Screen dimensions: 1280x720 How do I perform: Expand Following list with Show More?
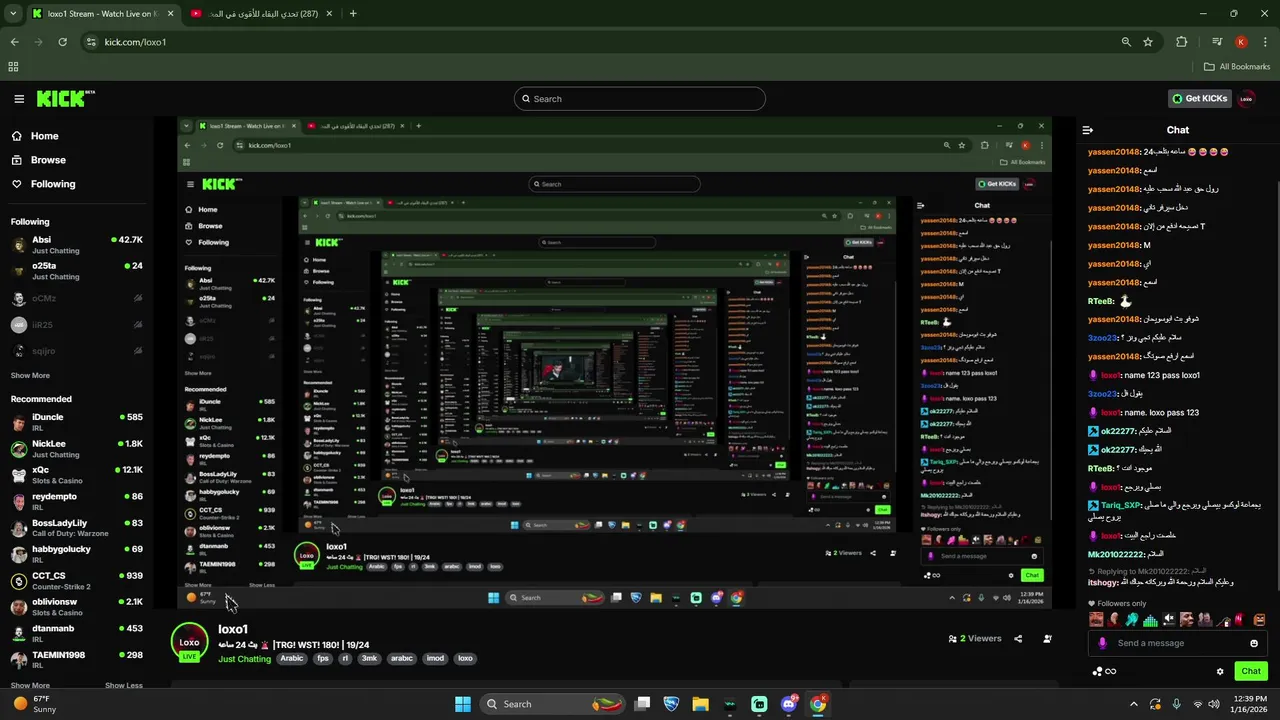30,376
